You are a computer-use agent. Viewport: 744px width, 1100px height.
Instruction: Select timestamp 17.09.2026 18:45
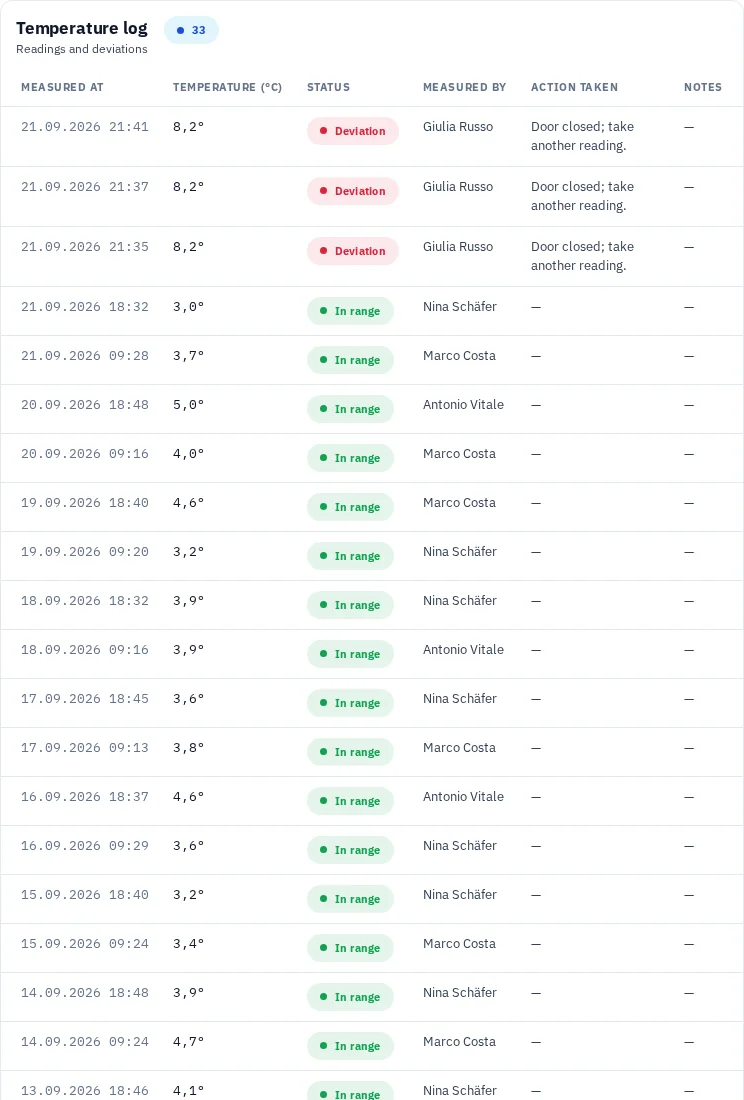(85, 699)
